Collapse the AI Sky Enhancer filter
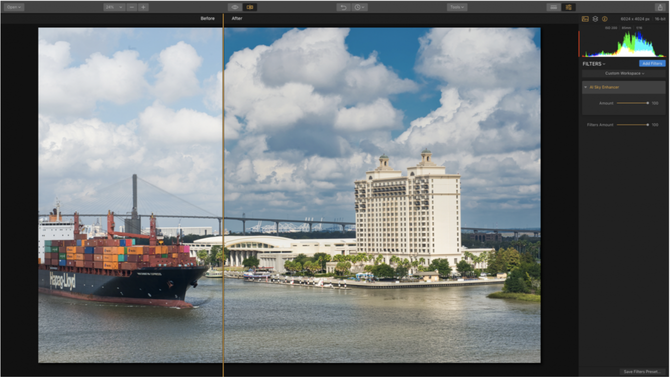Viewport: 670px width, 377px height. coord(585,87)
